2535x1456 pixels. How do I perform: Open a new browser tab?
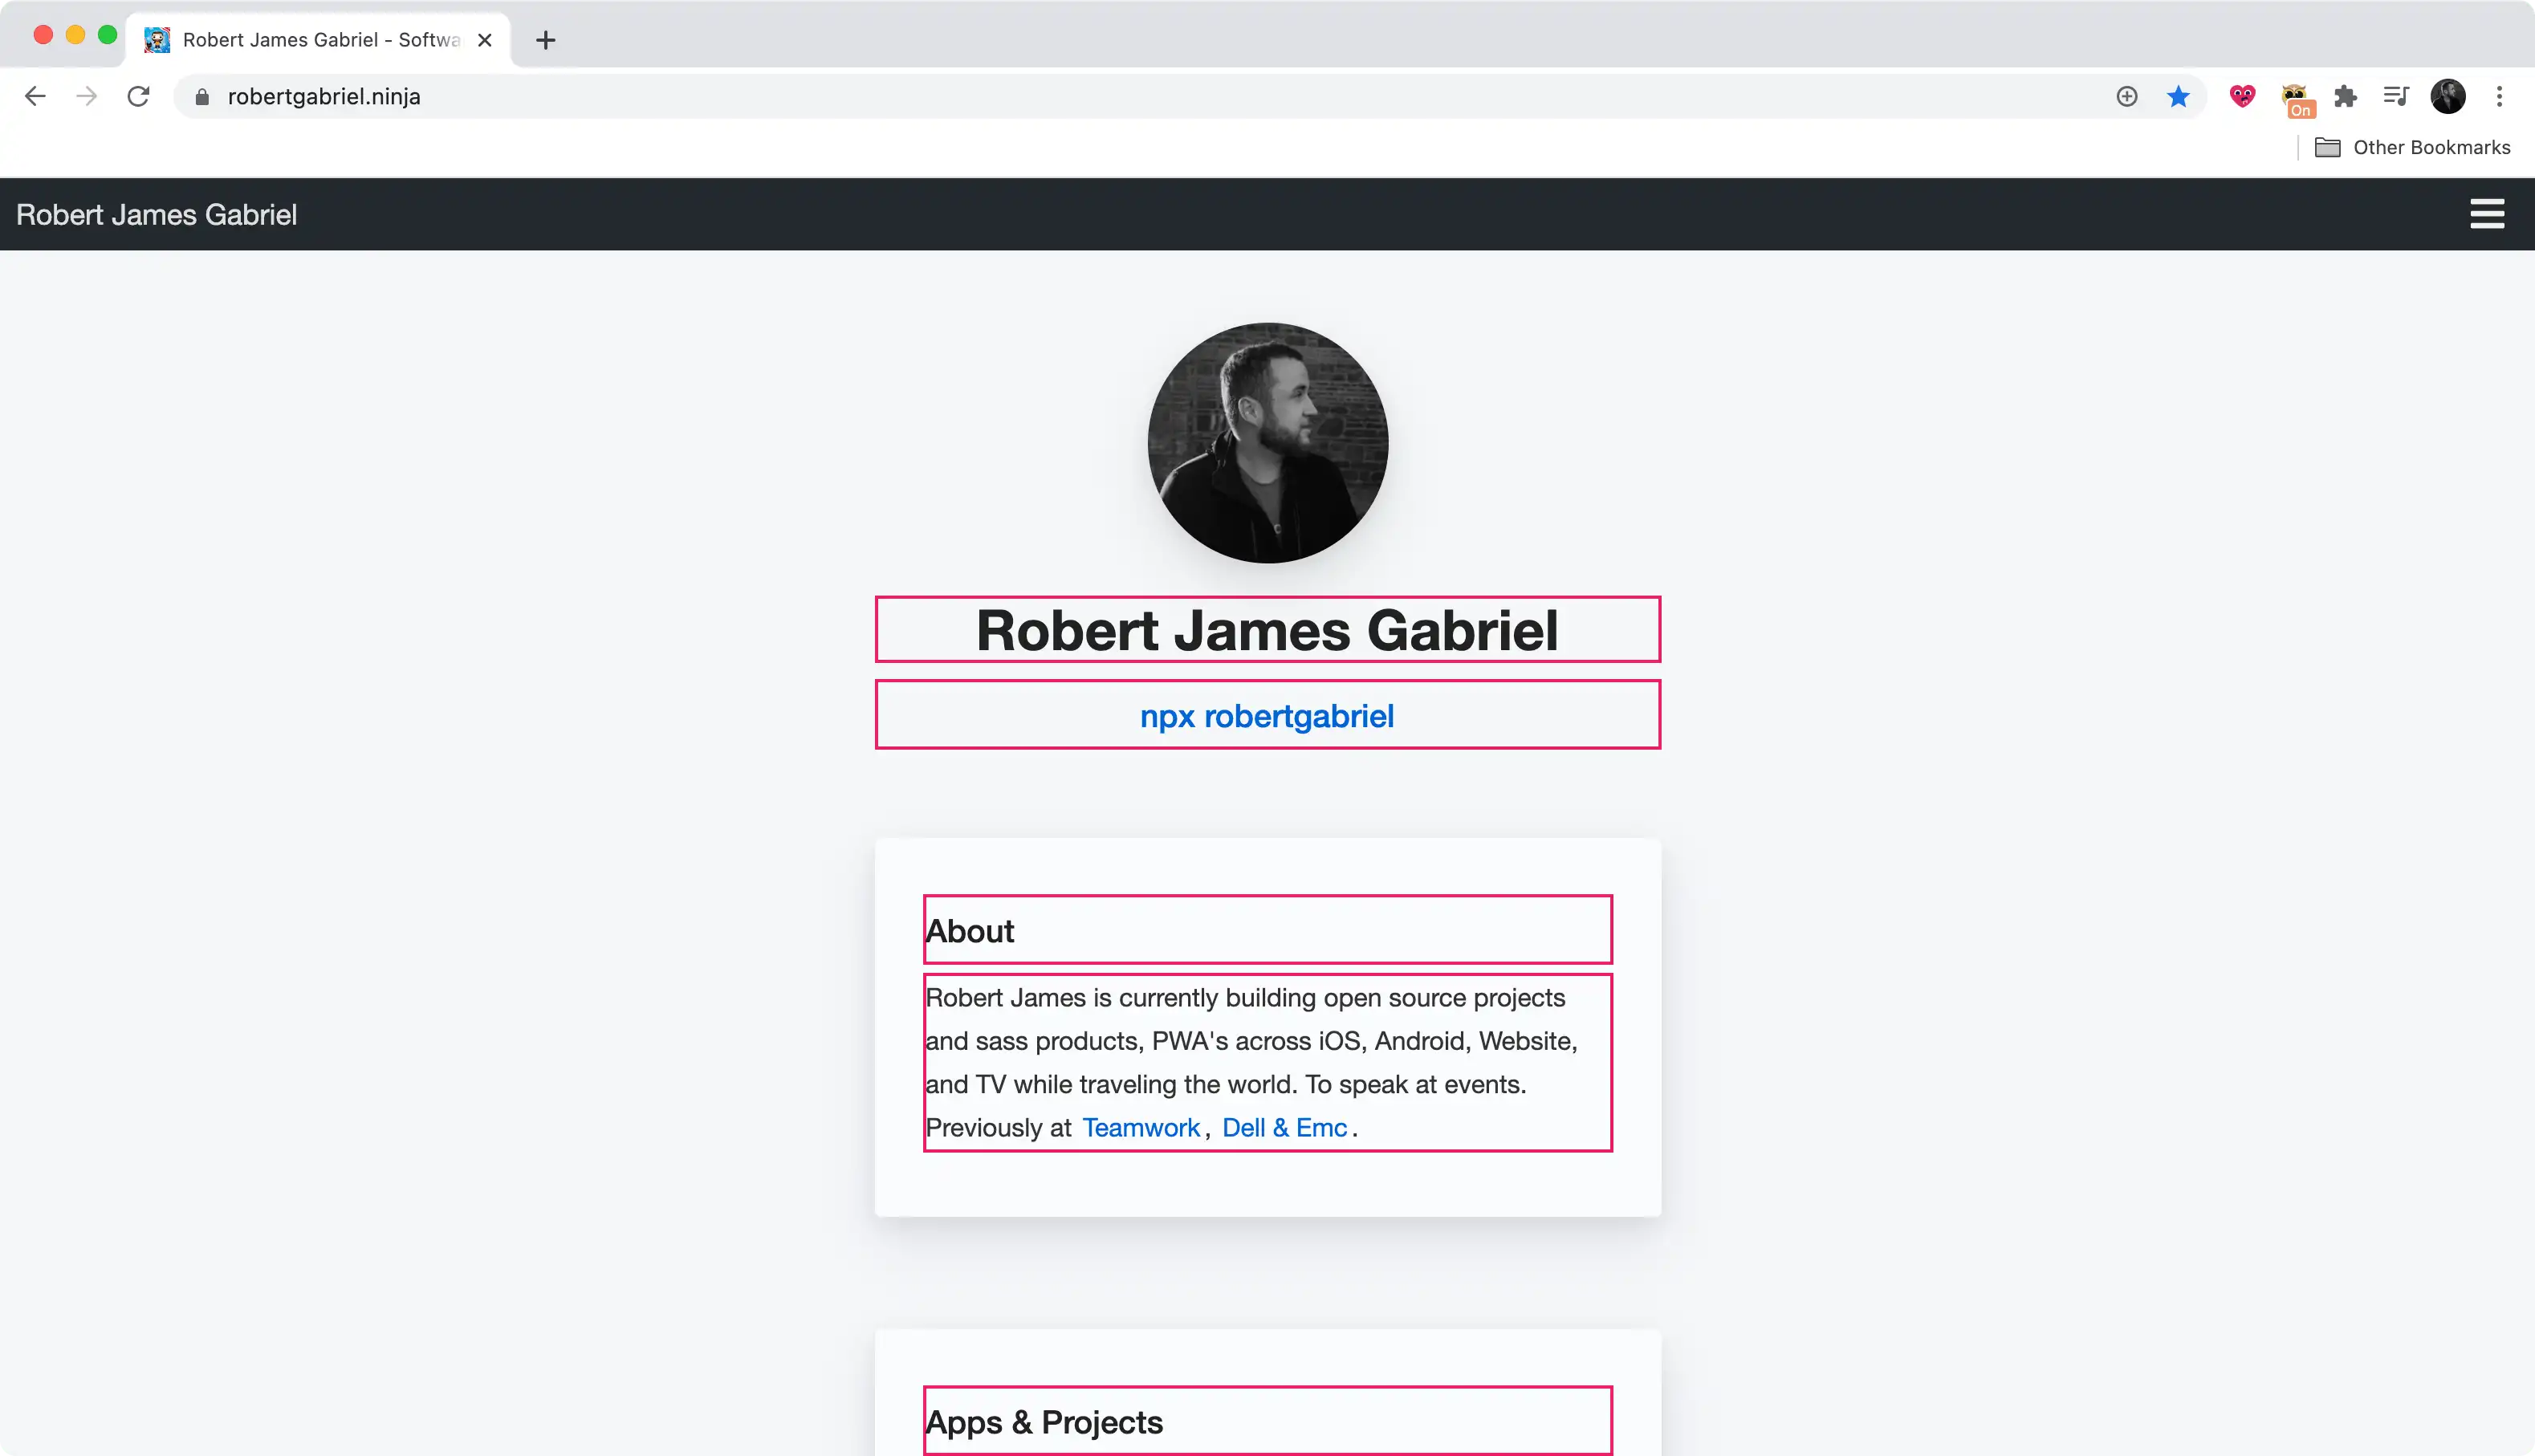click(x=545, y=40)
